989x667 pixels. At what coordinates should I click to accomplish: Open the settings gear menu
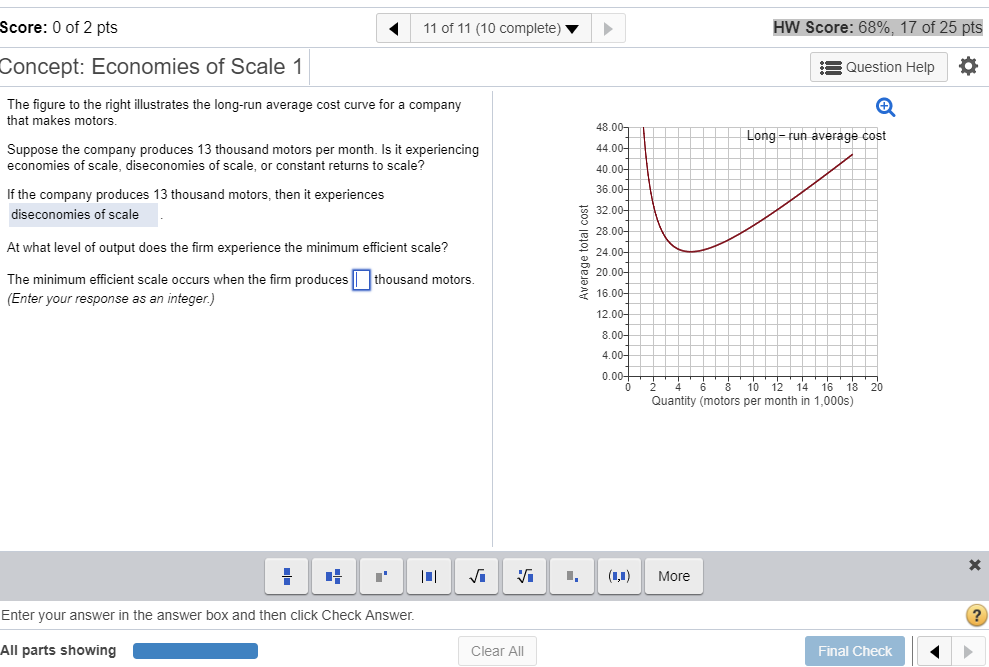[968, 67]
